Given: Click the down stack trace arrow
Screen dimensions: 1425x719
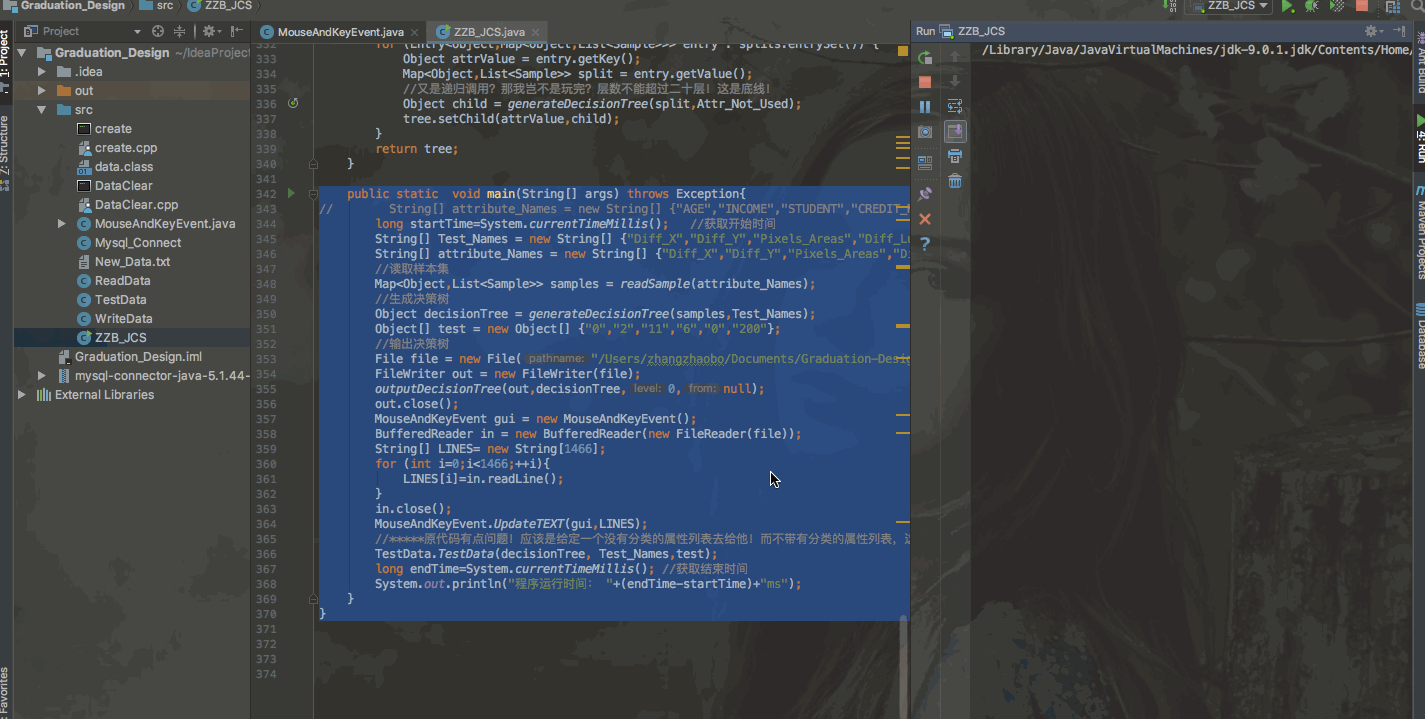Looking at the screenshot, I should [x=955, y=82].
